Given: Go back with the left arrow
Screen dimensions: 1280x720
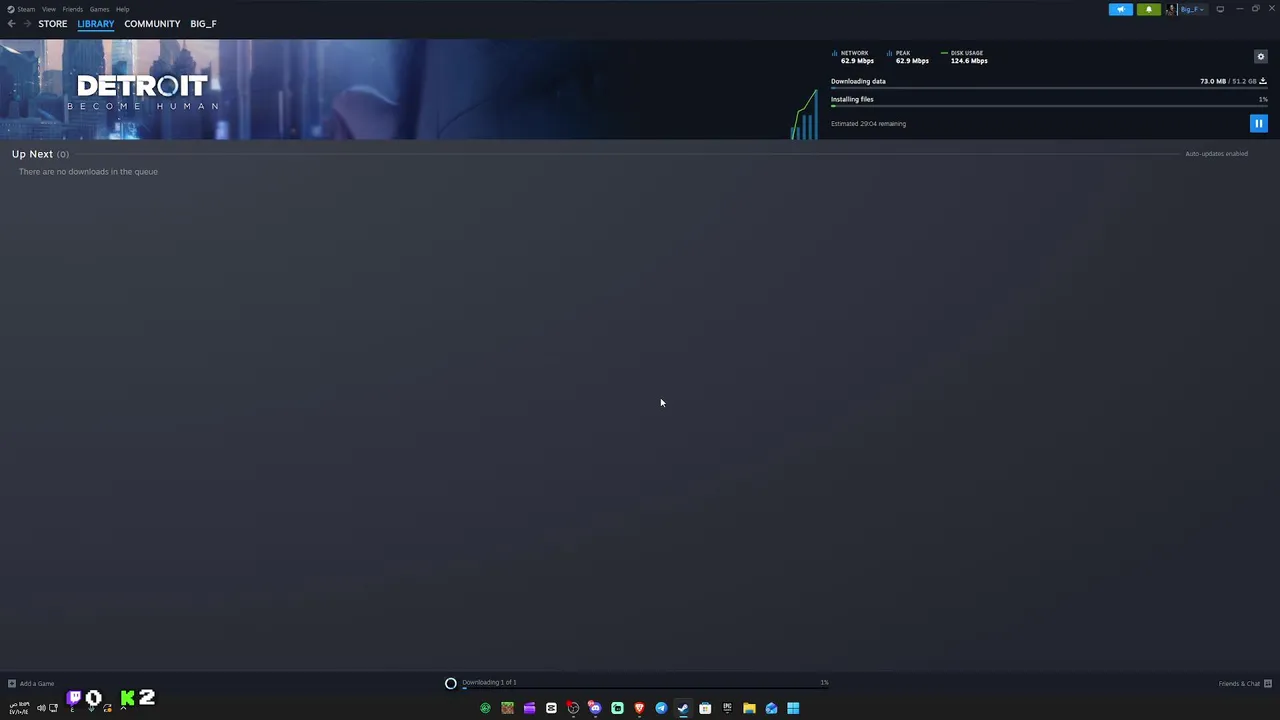Looking at the screenshot, I should click(11, 24).
